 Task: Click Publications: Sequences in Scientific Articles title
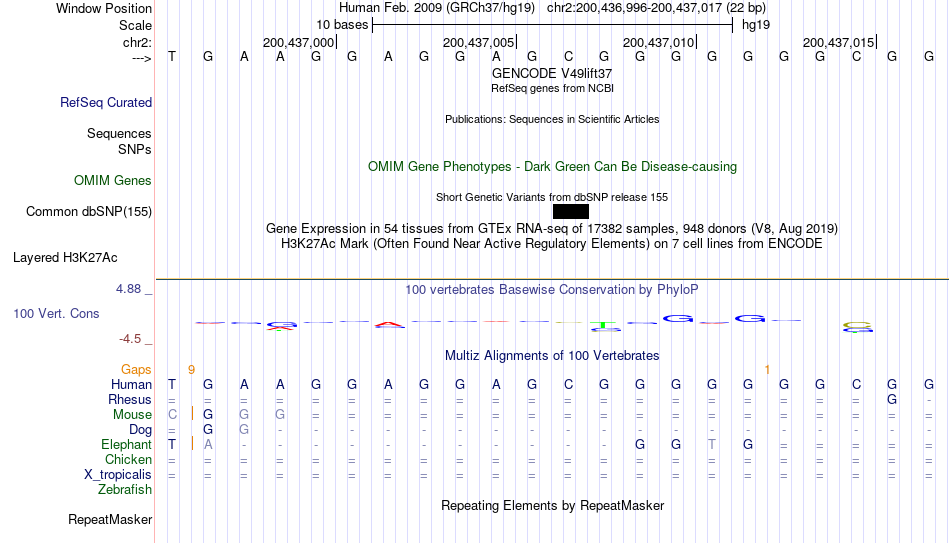pyautogui.click(x=552, y=119)
